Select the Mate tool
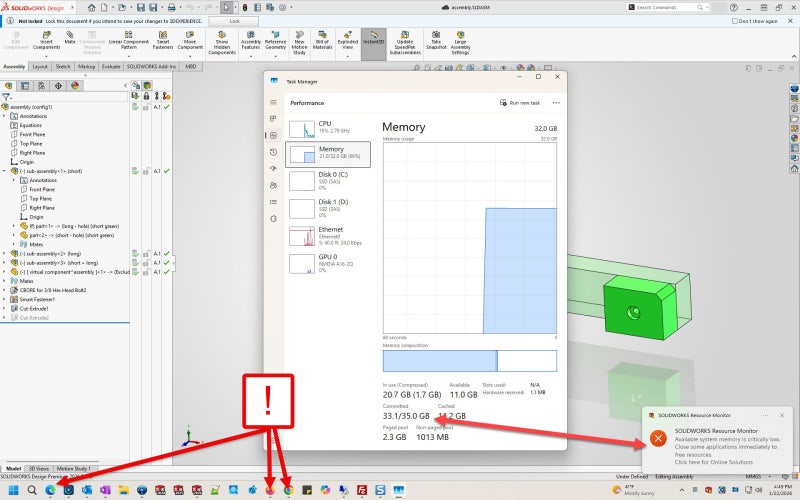800x500 pixels. coord(70,37)
